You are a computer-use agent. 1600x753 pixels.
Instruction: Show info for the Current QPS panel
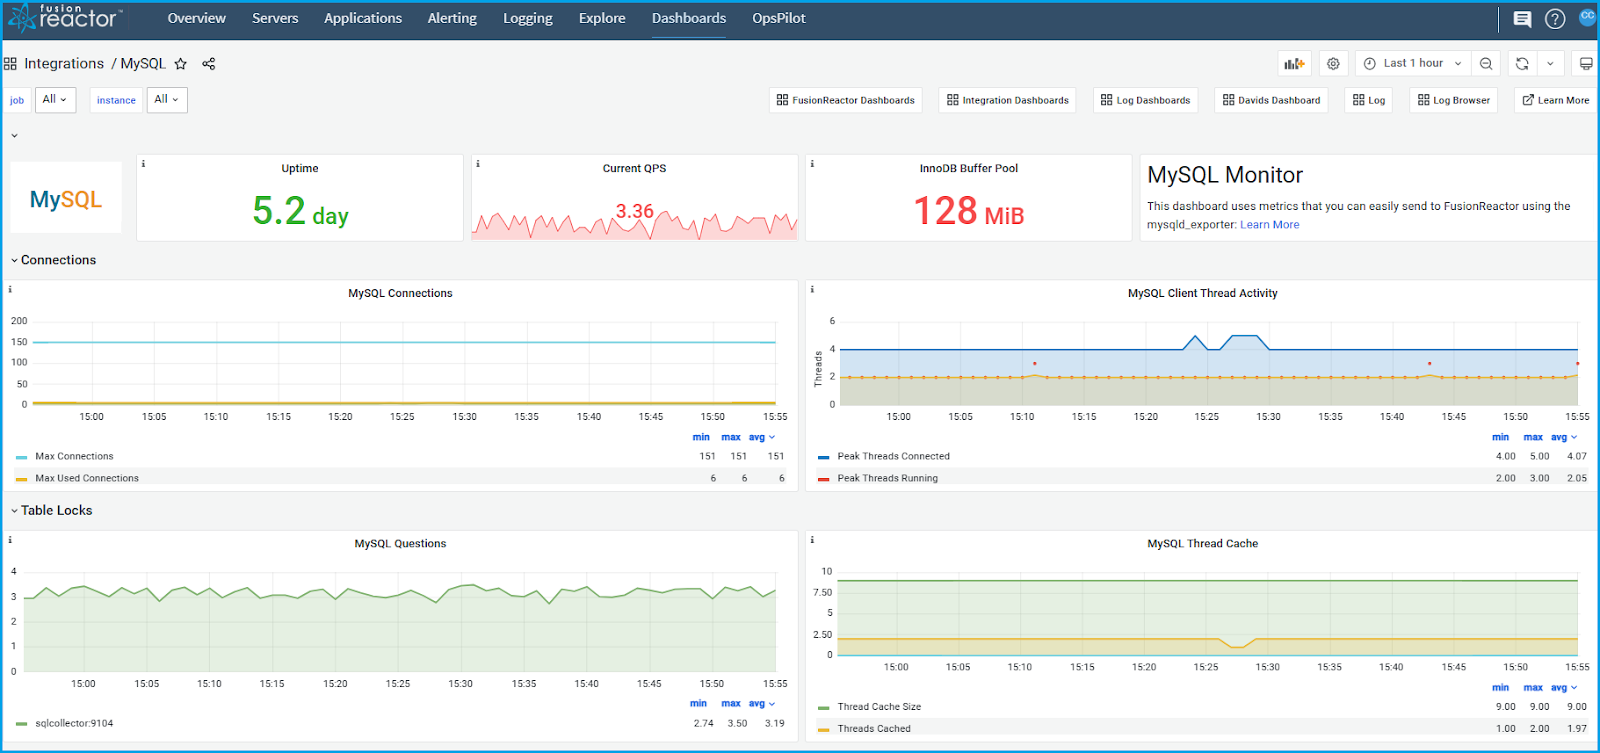[x=478, y=163]
